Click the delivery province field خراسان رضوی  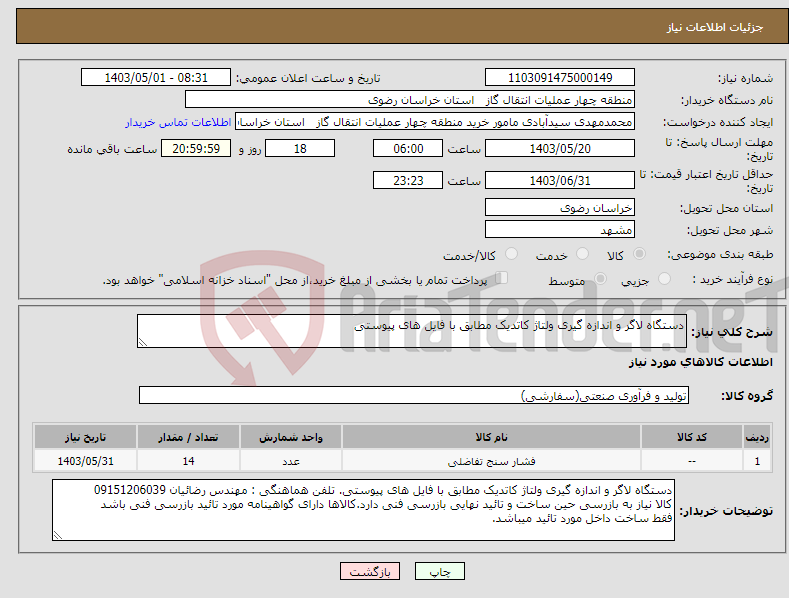pyautogui.click(x=560, y=207)
